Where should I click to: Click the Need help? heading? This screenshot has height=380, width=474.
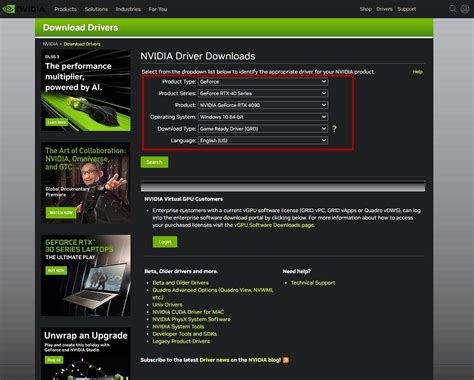pos(296,271)
